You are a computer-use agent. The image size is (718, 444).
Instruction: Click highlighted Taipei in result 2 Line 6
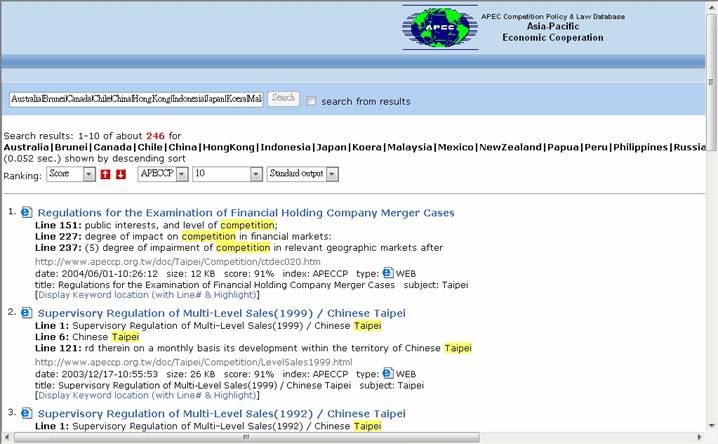(x=125, y=337)
